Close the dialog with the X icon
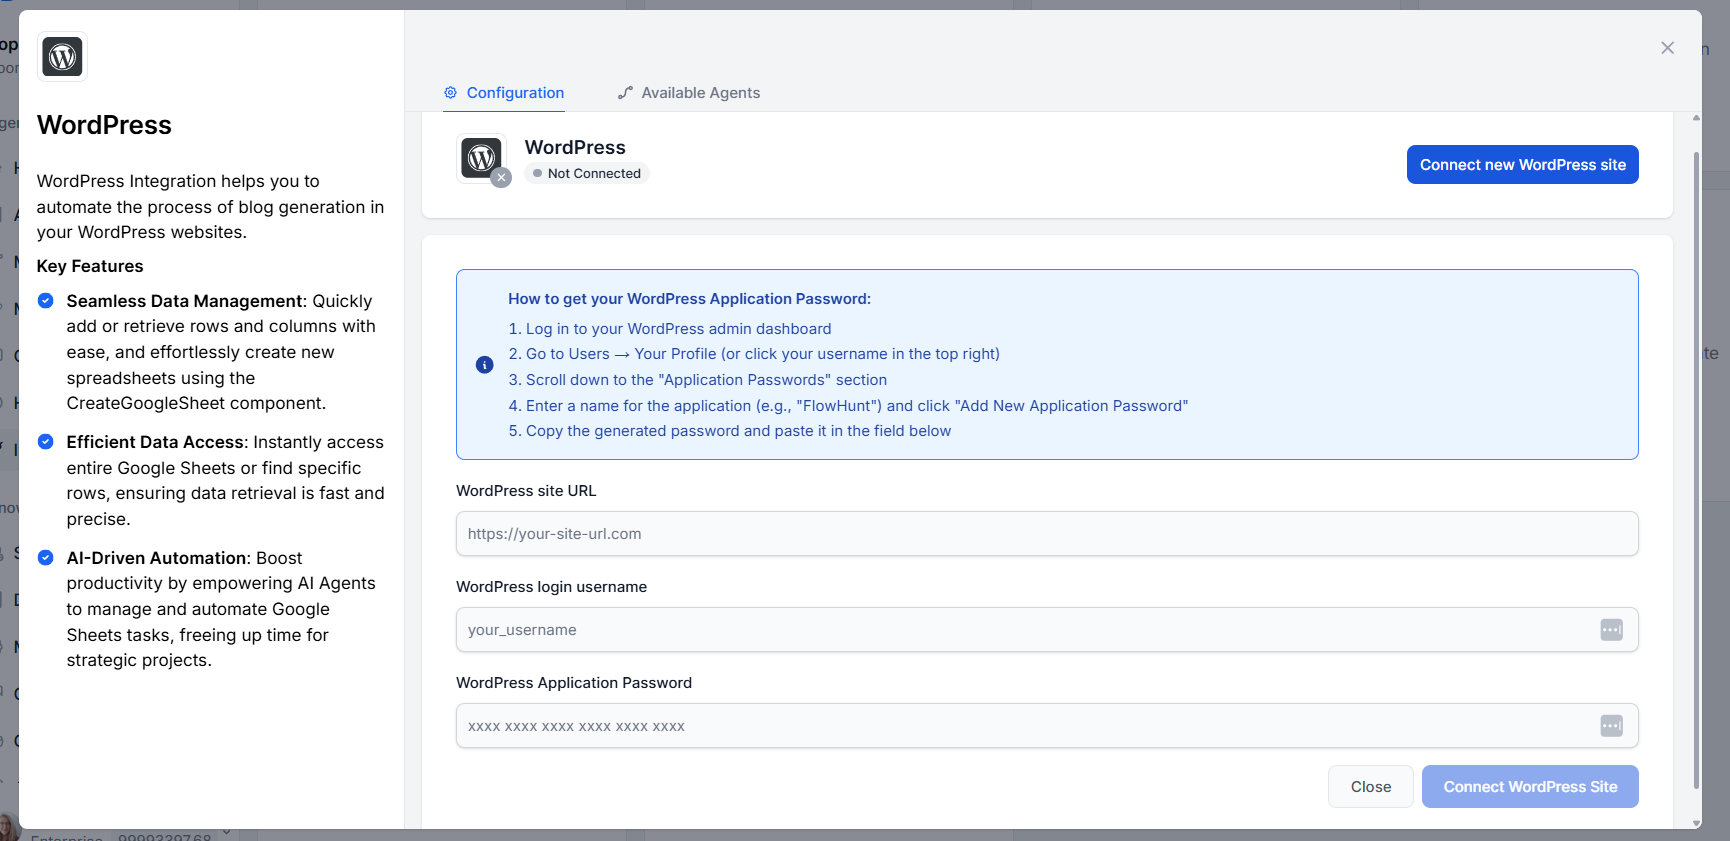Screen dimensions: 1730x841 (x=1667, y=48)
